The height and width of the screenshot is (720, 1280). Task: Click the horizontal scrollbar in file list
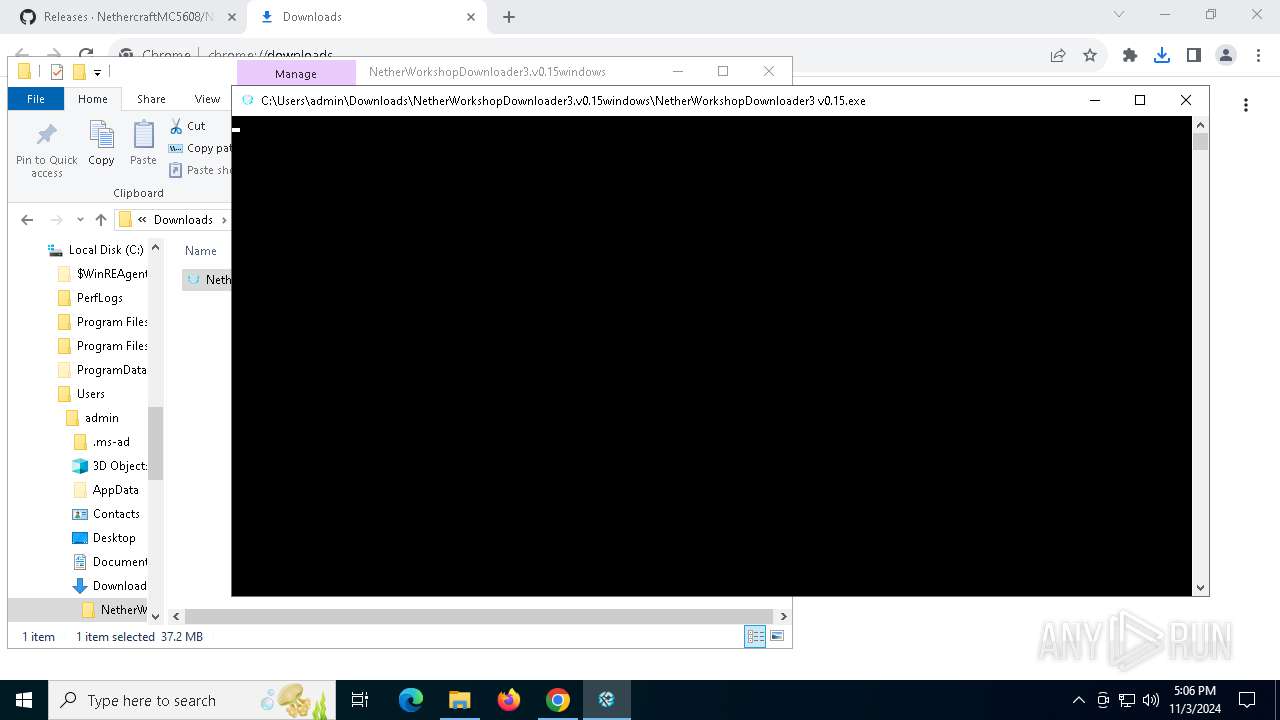(x=479, y=616)
